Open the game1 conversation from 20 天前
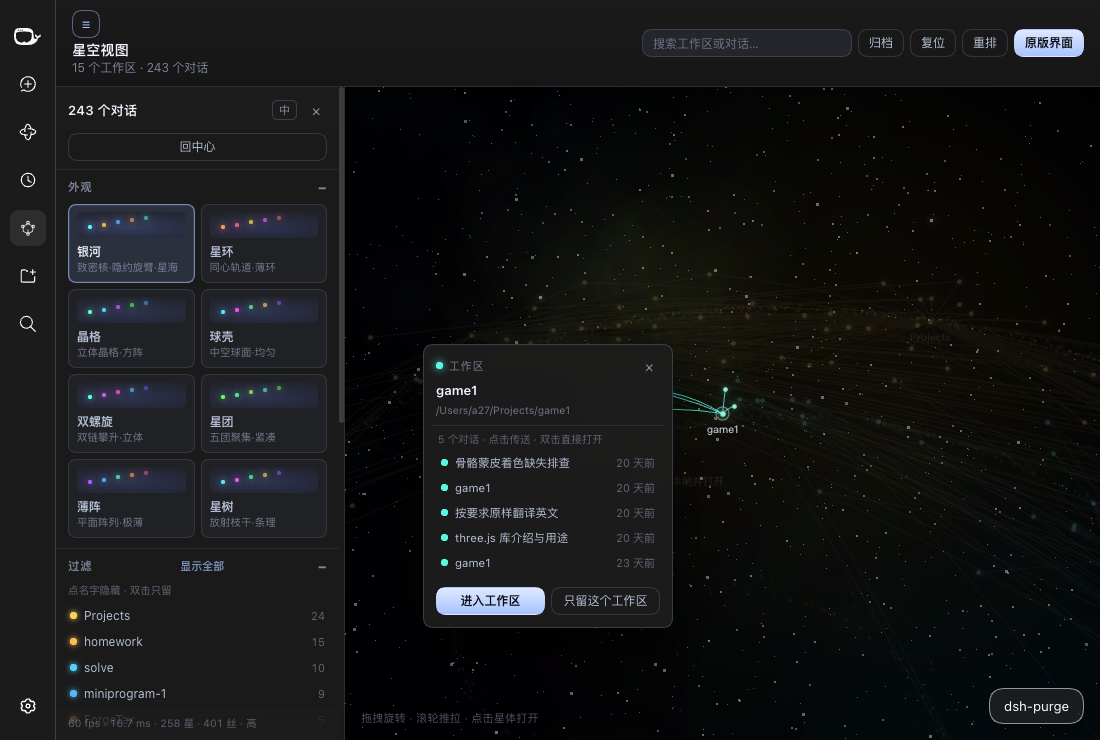Image resolution: width=1100 pixels, height=740 pixels. coord(547,488)
